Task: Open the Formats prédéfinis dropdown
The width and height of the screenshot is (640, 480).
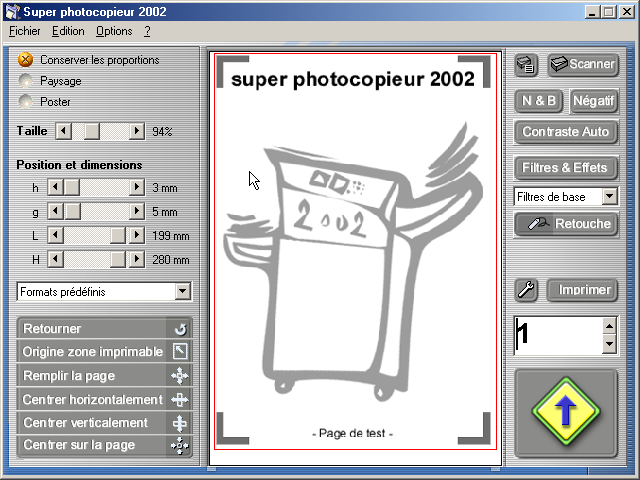Action: point(182,291)
